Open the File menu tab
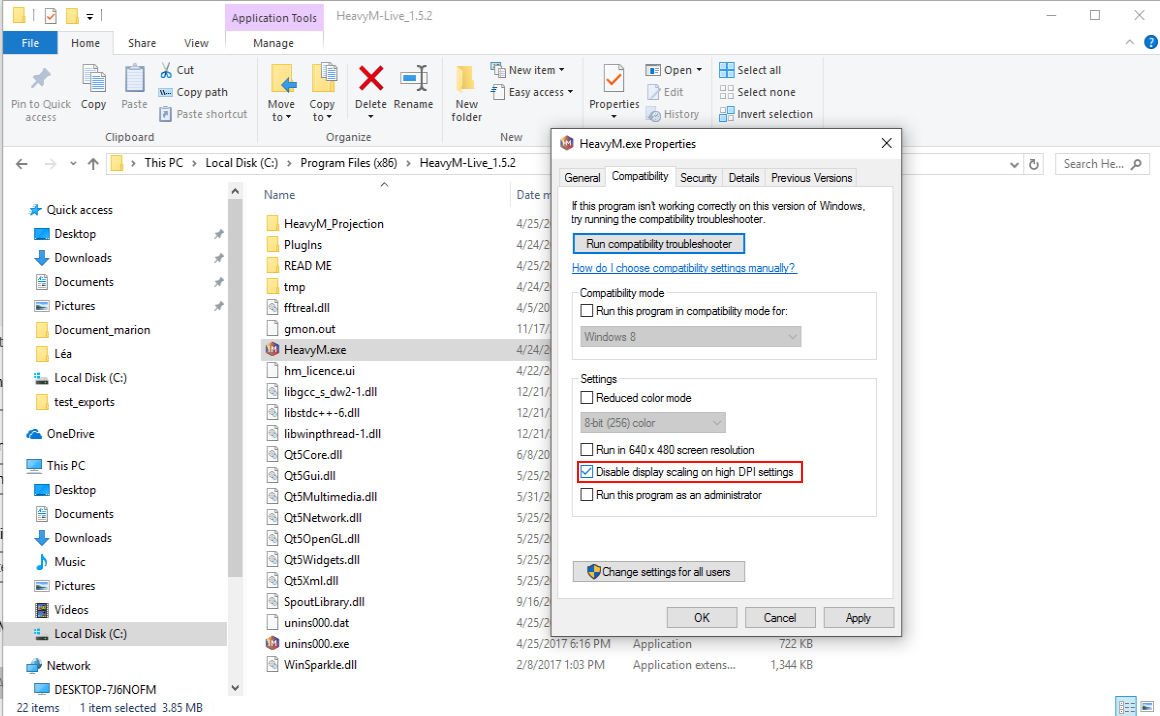 point(30,43)
